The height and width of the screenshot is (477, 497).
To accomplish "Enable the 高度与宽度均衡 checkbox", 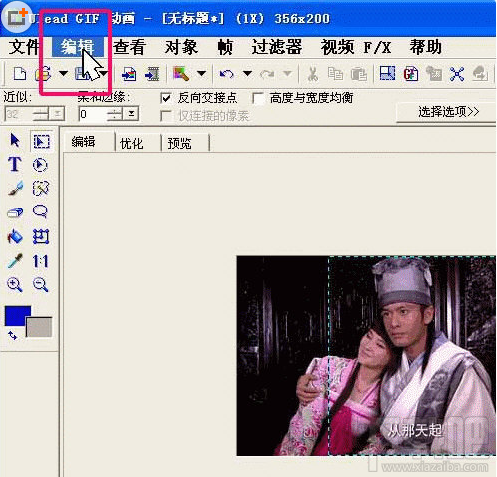I will pos(258,98).
